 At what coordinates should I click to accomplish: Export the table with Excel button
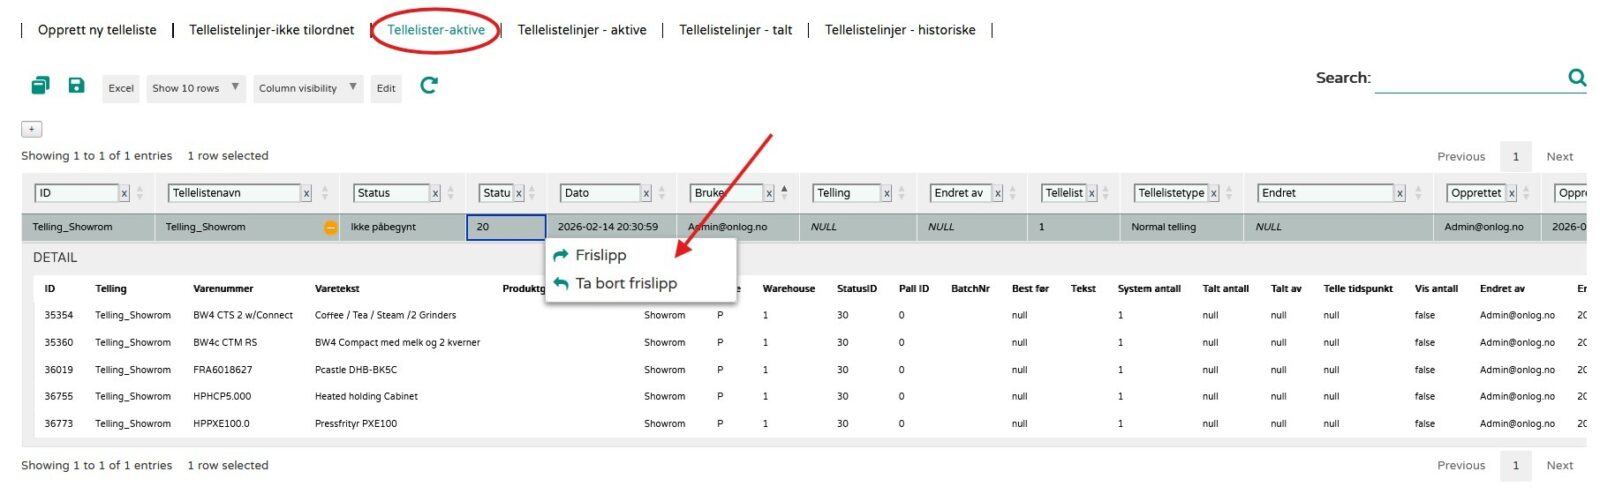coord(121,88)
